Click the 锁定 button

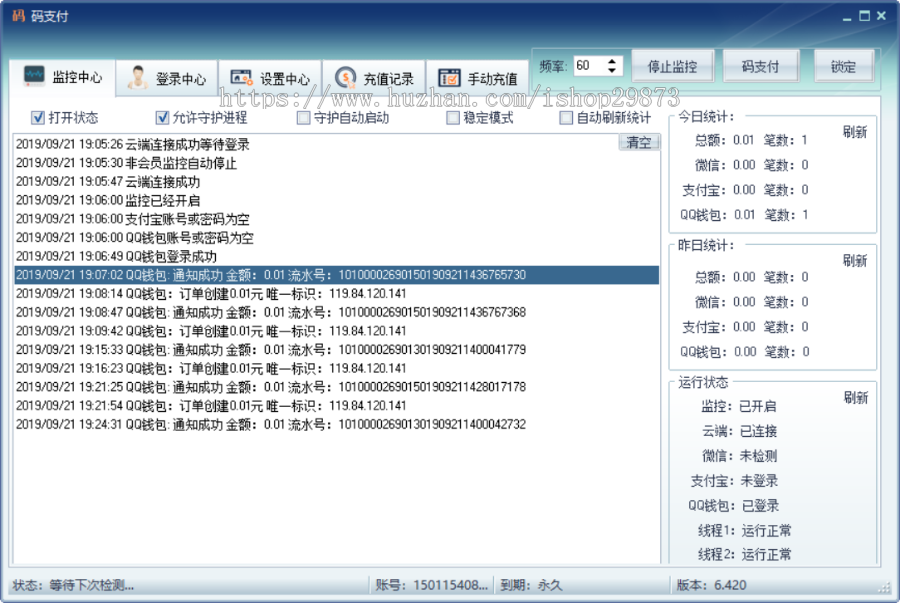tap(844, 67)
